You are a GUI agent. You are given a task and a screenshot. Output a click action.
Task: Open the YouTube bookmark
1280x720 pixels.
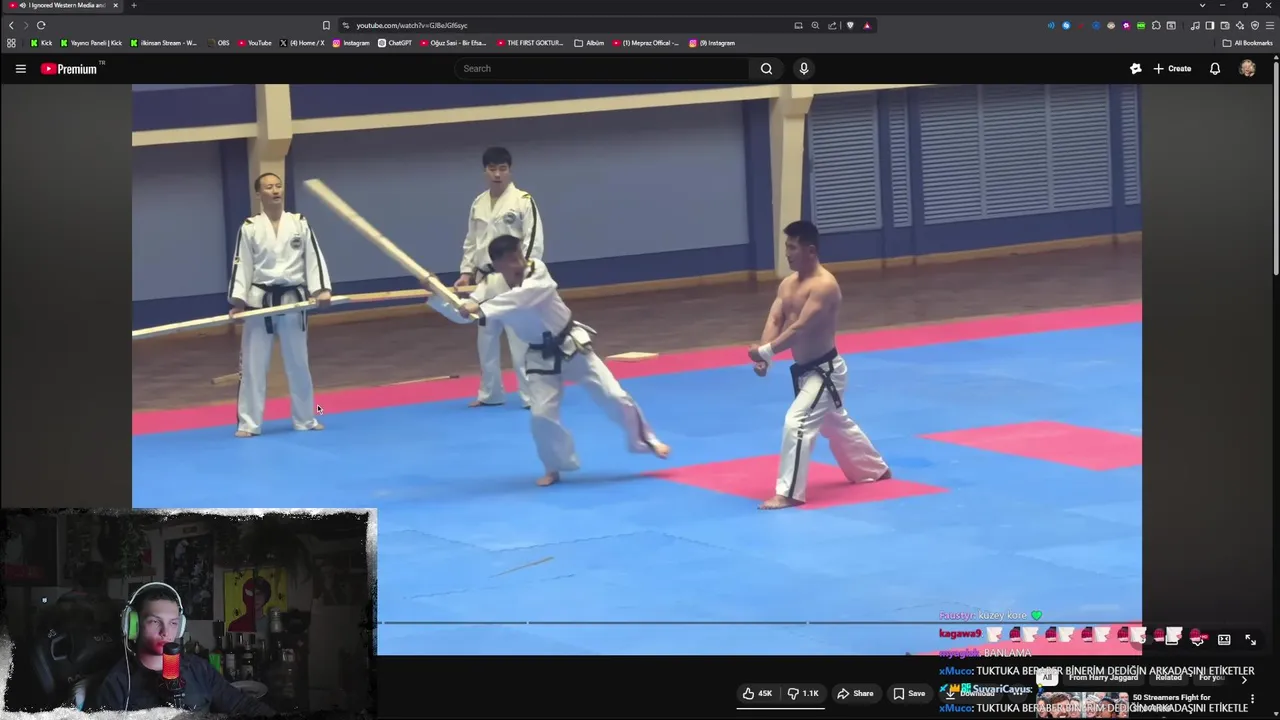tap(255, 43)
